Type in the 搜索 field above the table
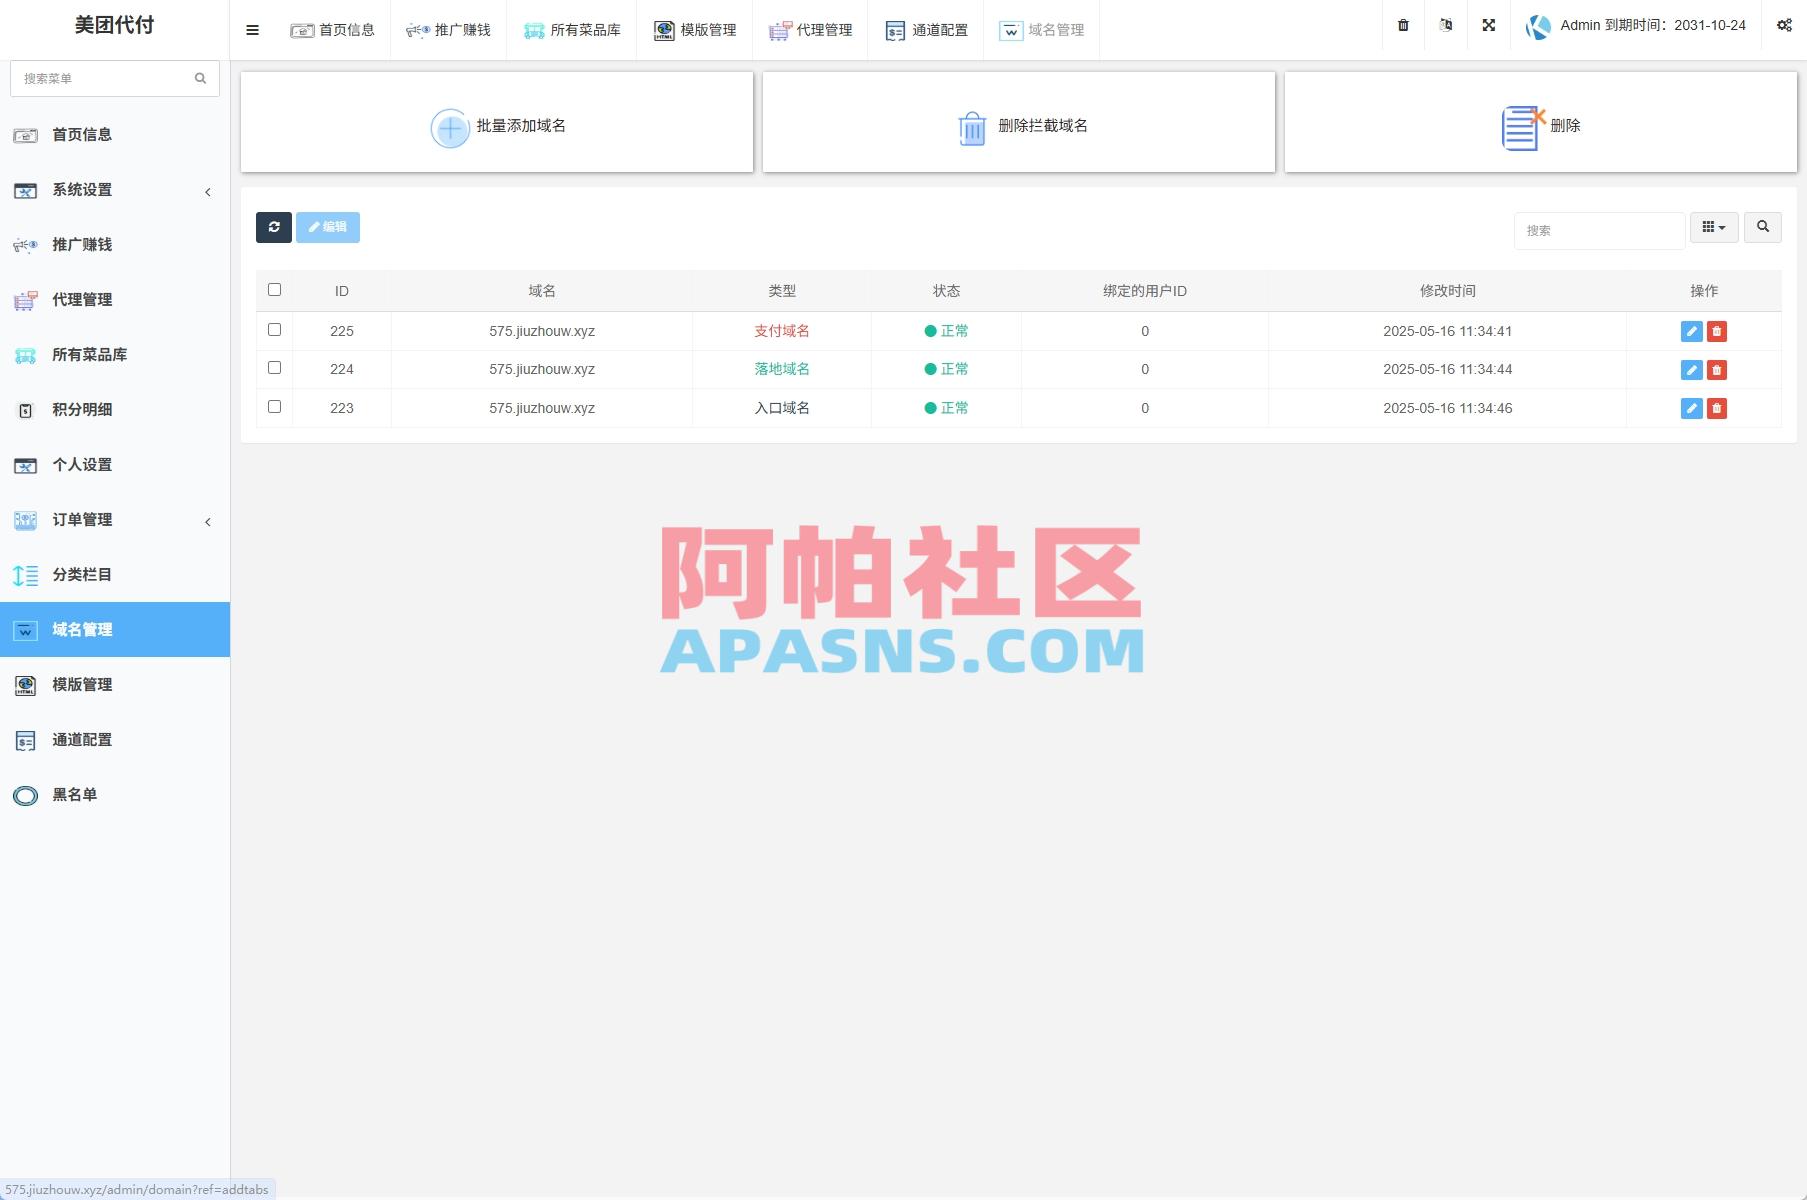Image resolution: width=1807 pixels, height=1200 pixels. [x=1598, y=229]
